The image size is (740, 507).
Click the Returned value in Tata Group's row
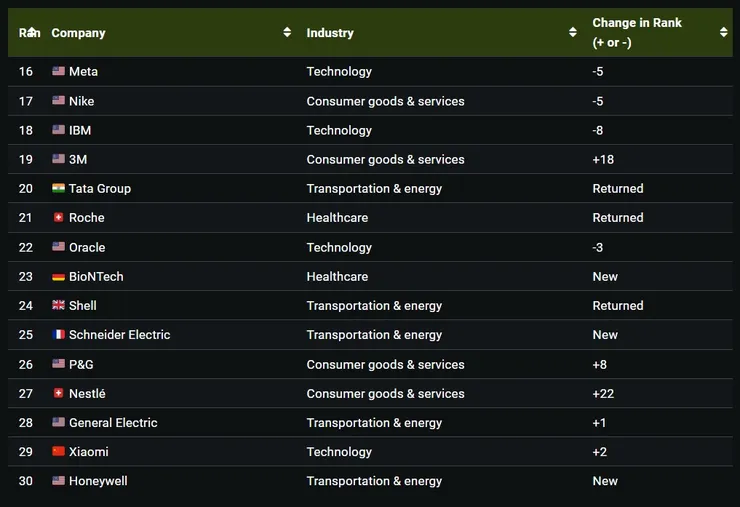[618, 188]
